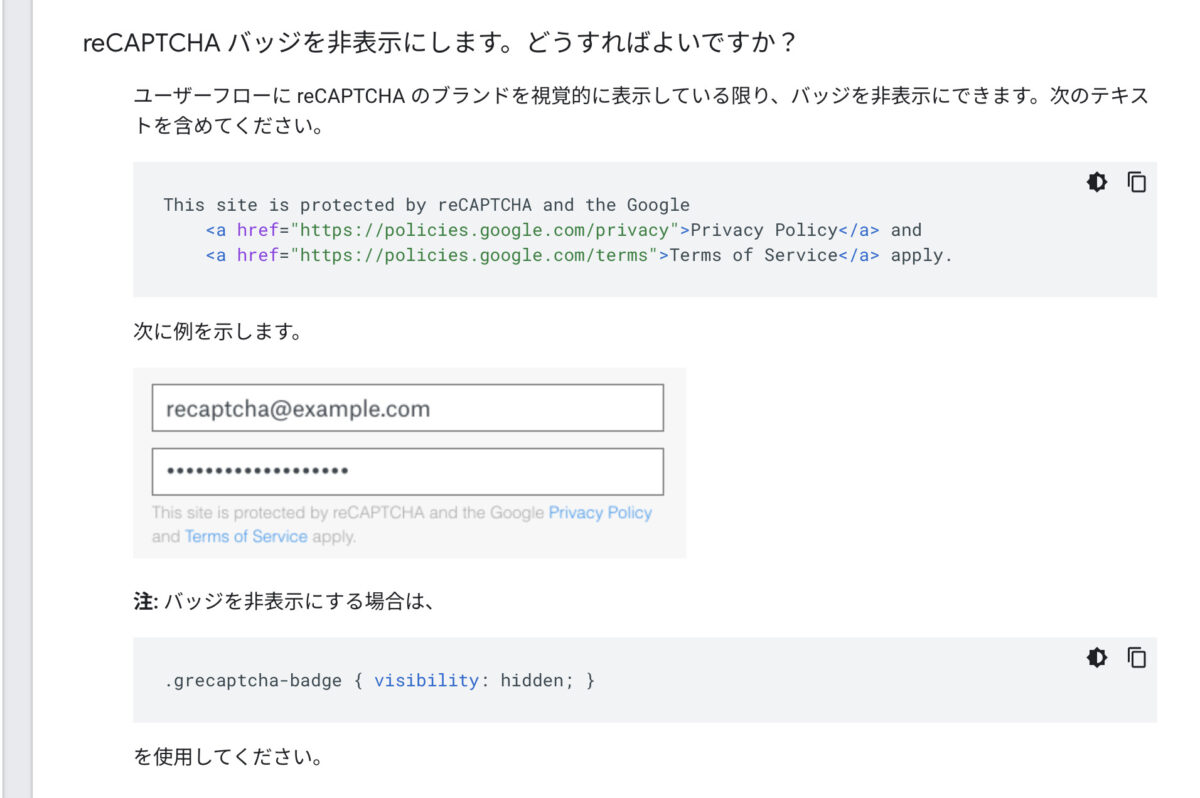Click the word "apply." in the HTML code block
This screenshot has height=798, width=1200.
[x=922, y=255]
